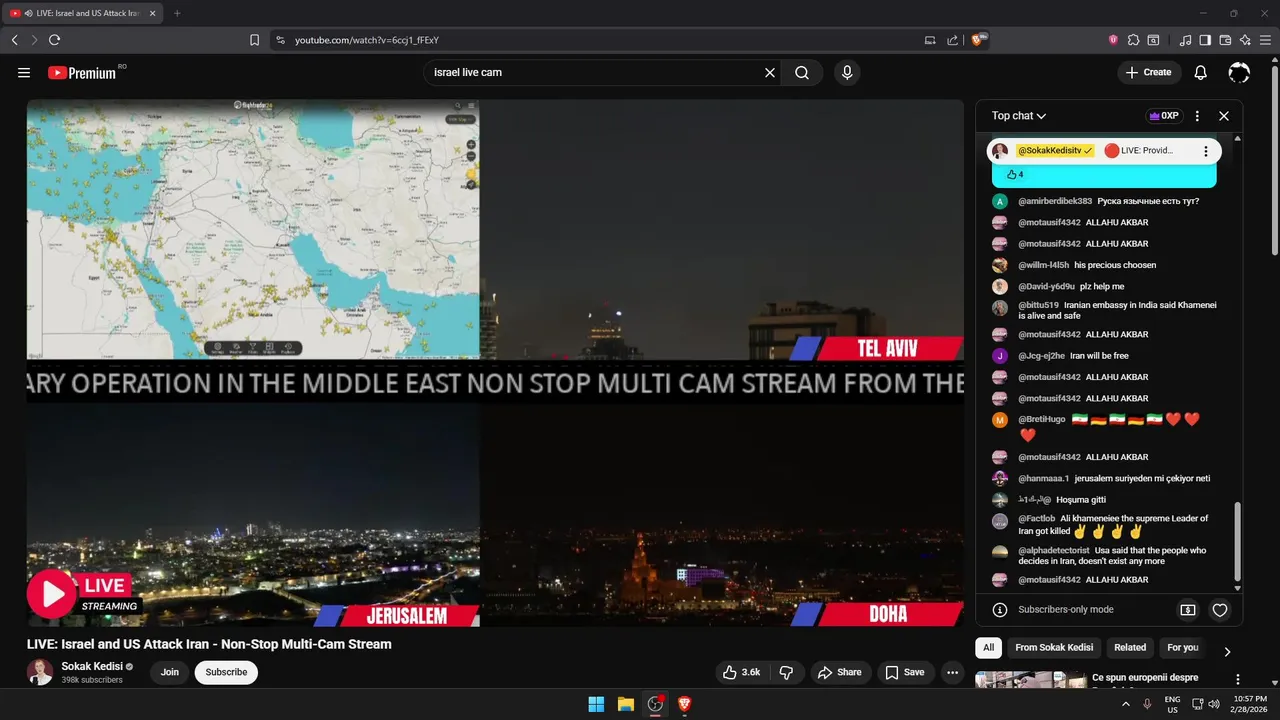This screenshot has width=1280, height=720.
Task: Share the live video
Action: tap(839, 673)
